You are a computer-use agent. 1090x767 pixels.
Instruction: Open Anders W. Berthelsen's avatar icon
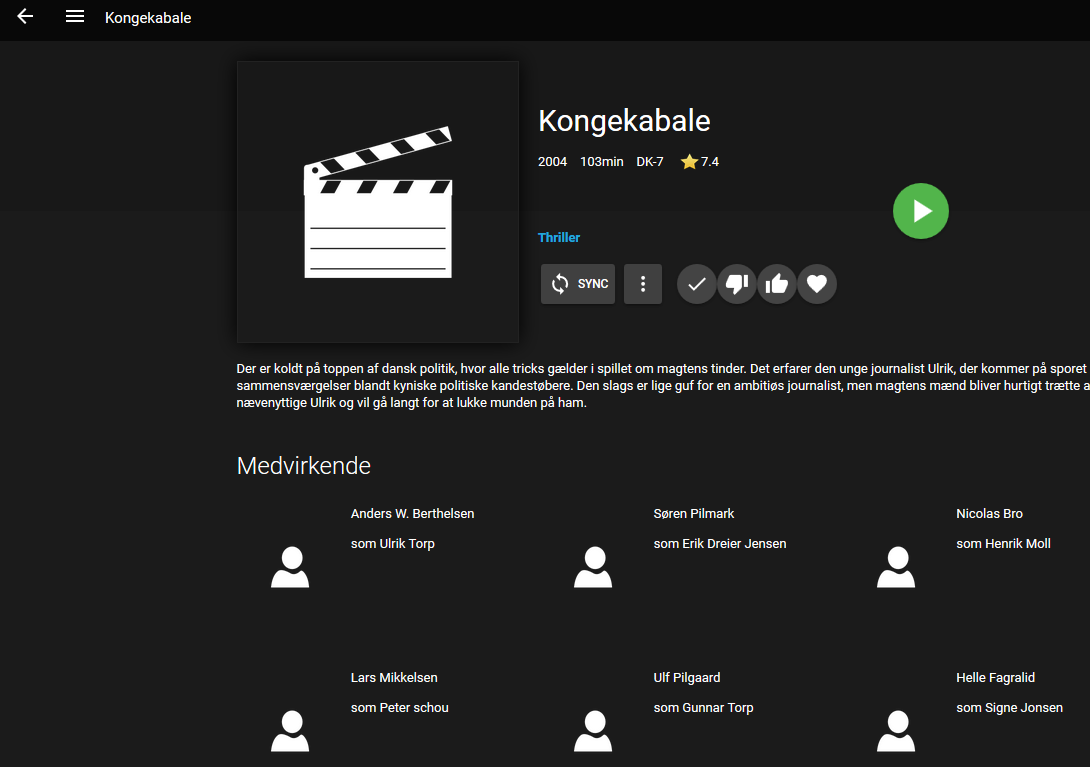[290, 567]
